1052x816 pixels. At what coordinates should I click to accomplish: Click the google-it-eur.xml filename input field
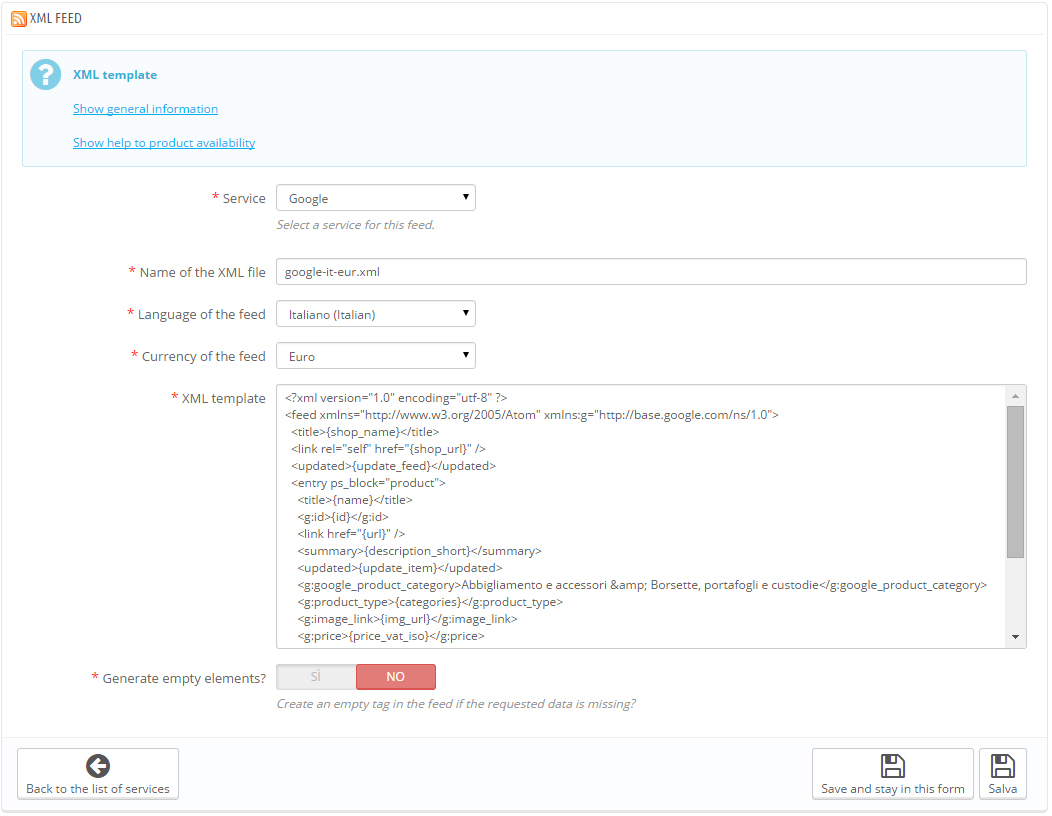[650, 271]
